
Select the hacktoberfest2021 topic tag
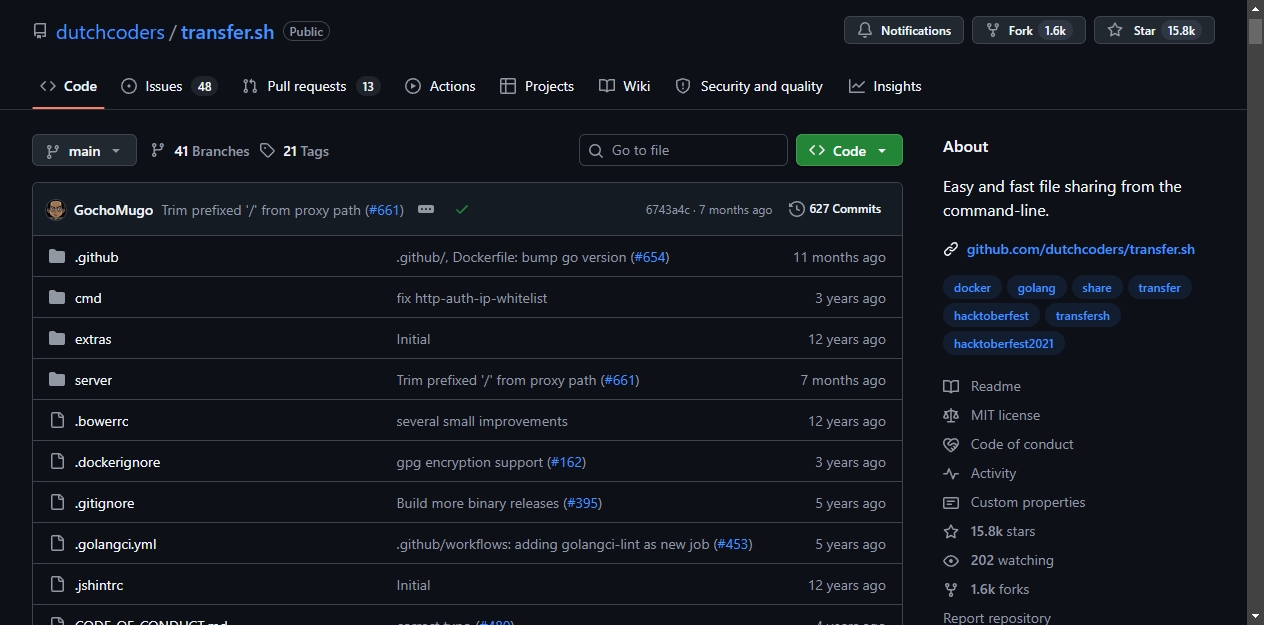[x=1004, y=344]
